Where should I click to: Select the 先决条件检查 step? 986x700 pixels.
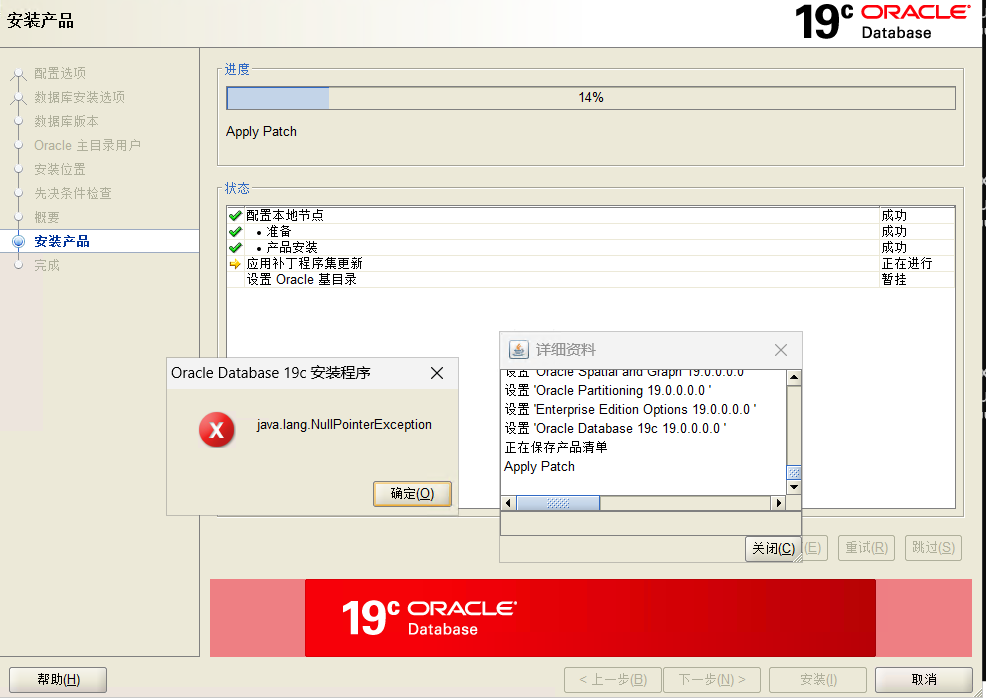pos(73,193)
